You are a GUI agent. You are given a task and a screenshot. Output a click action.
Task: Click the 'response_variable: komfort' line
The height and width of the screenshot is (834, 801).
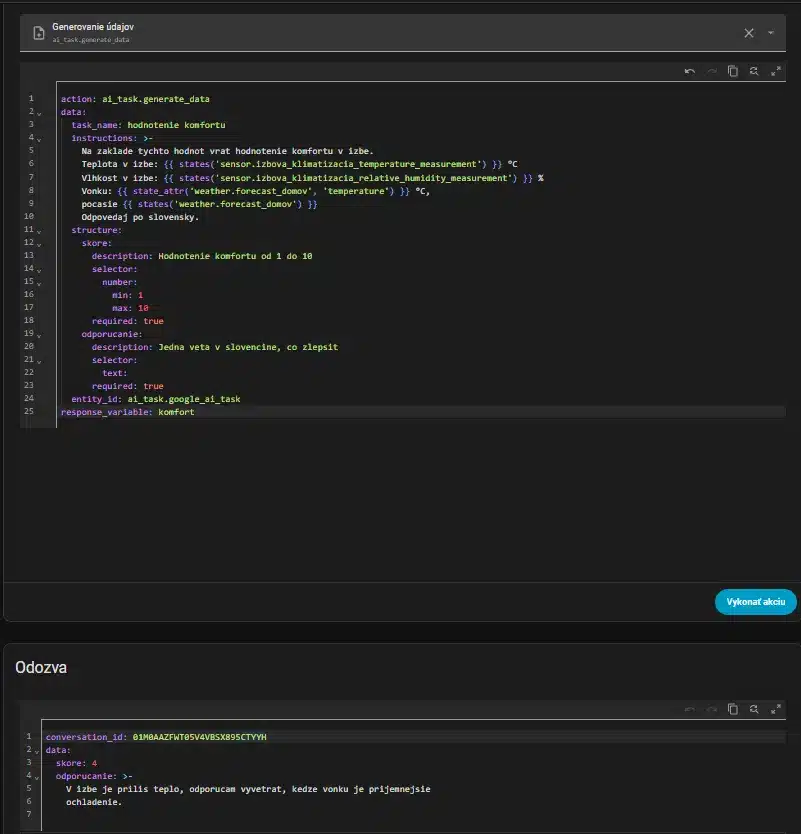tap(128, 412)
